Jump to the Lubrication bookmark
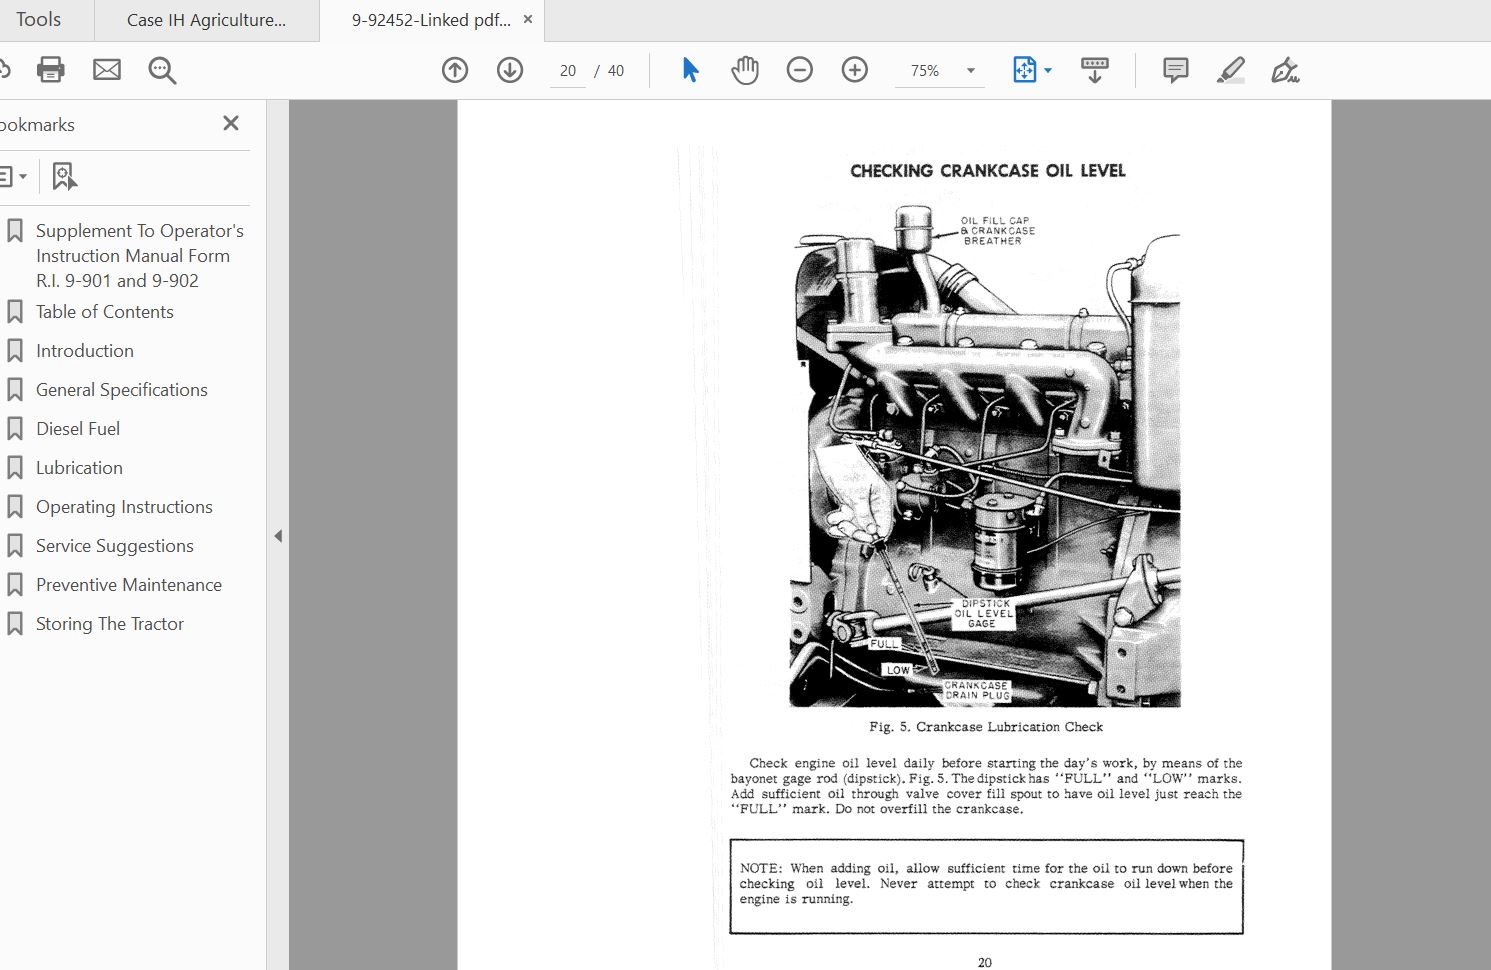1491x970 pixels. pyautogui.click(x=79, y=468)
